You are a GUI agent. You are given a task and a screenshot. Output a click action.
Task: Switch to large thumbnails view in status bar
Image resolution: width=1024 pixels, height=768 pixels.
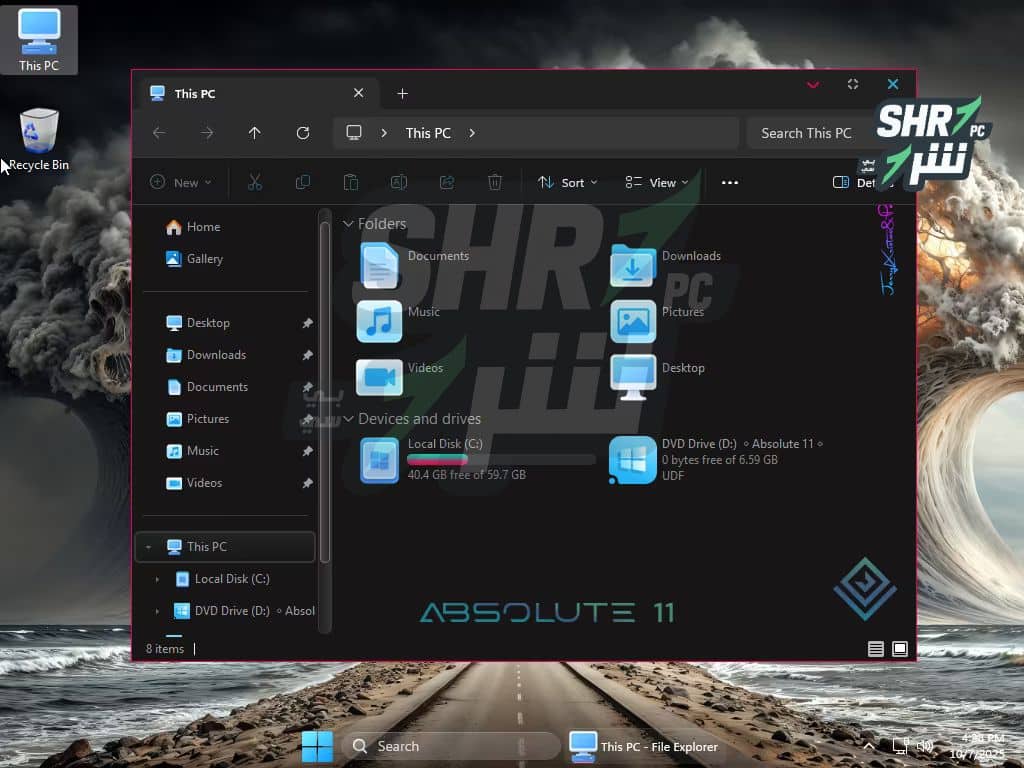coord(900,649)
